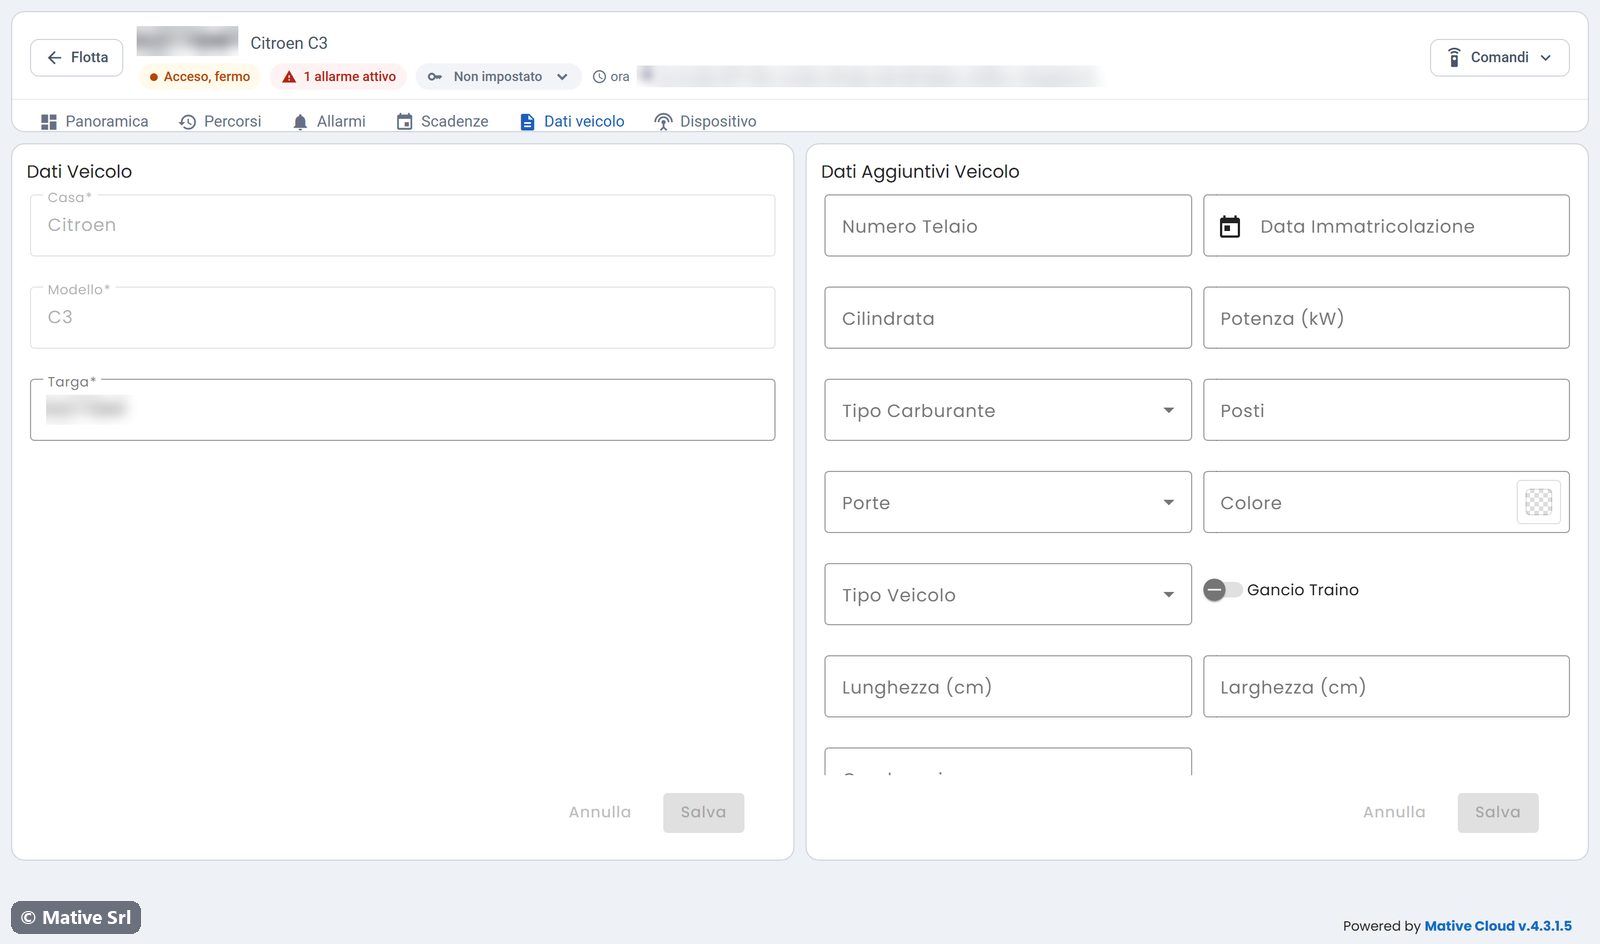Image resolution: width=1600 pixels, height=944 pixels.
Task: Click the © Mative Srl badge
Action: 76,917
